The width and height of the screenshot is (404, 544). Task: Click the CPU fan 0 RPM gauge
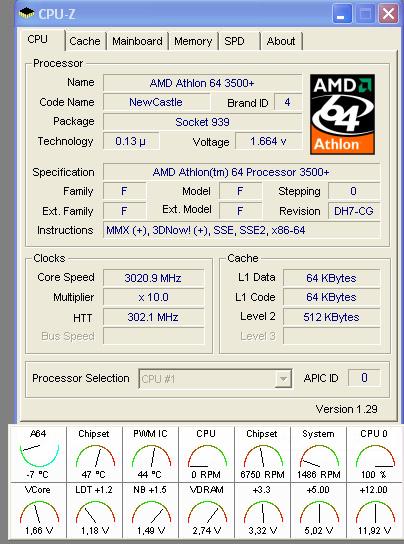207,453
